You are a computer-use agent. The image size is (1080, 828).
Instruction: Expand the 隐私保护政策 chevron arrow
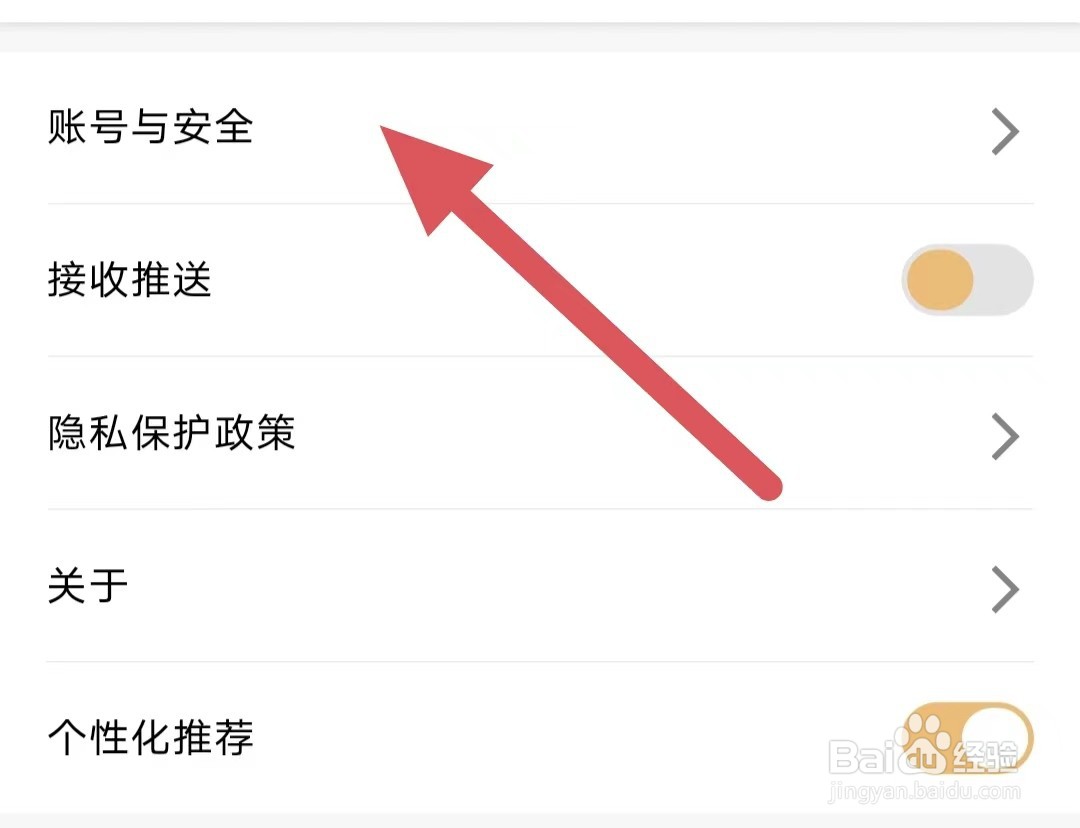tap(1004, 437)
